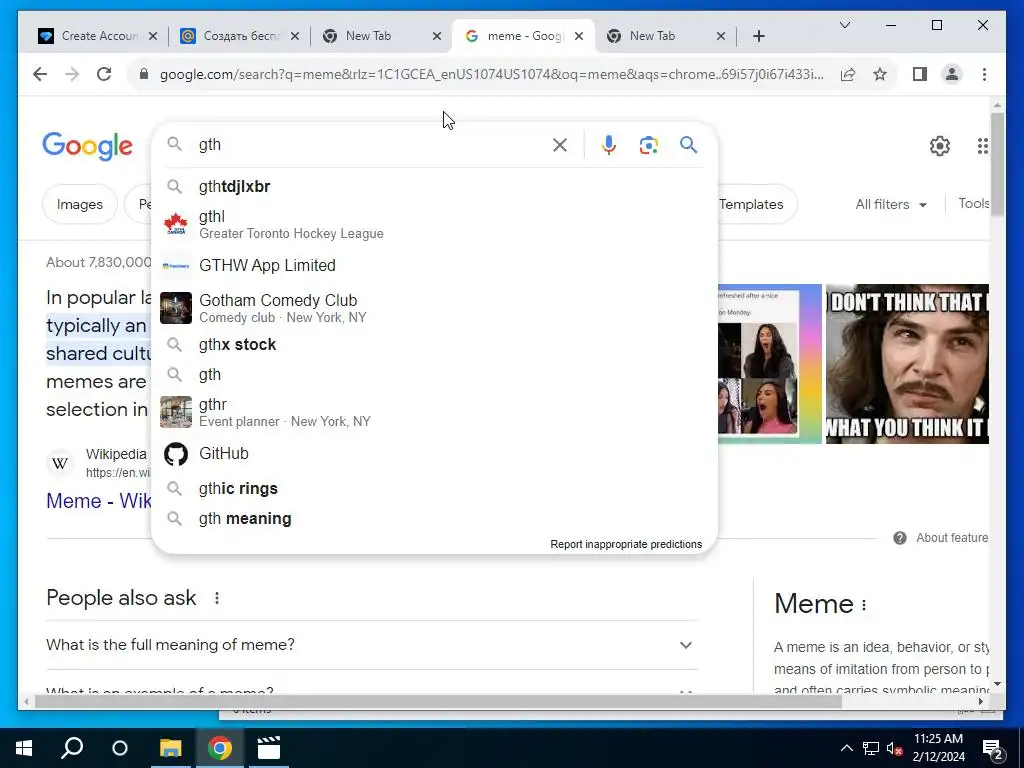Viewport: 1024px width, 768px height.
Task: Close the meme - Google tab
Action: click(579, 36)
